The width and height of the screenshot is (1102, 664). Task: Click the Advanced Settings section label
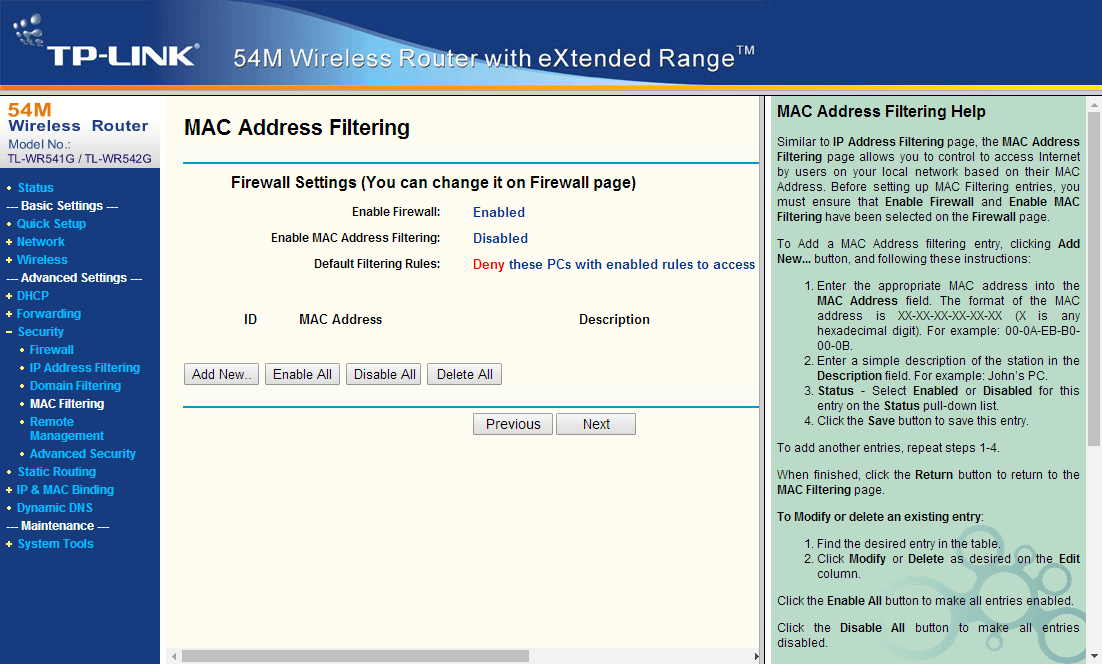coord(74,278)
